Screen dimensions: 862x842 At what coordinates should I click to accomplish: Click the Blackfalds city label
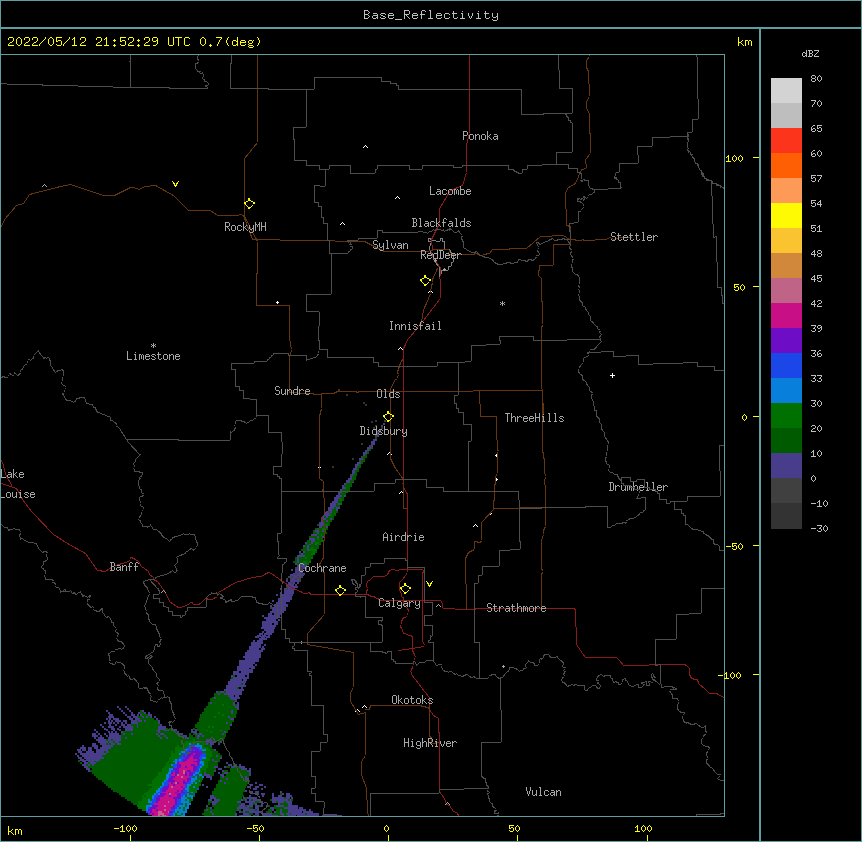pyautogui.click(x=441, y=223)
